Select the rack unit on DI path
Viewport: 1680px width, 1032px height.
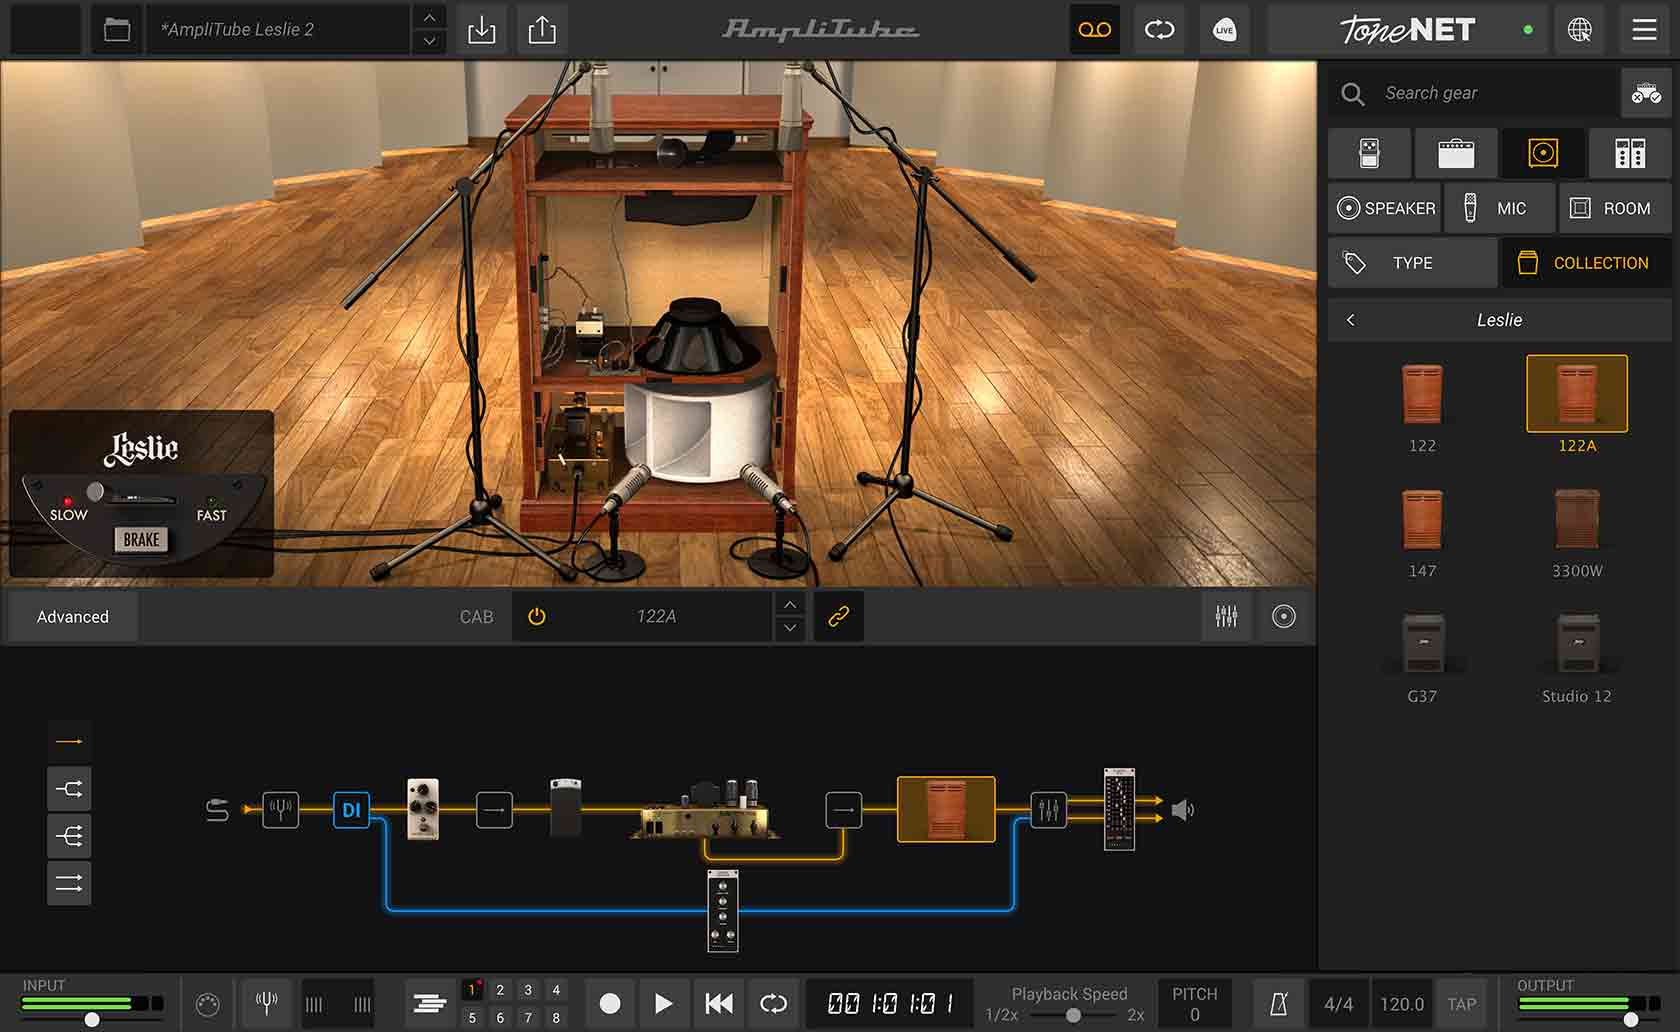coord(723,910)
